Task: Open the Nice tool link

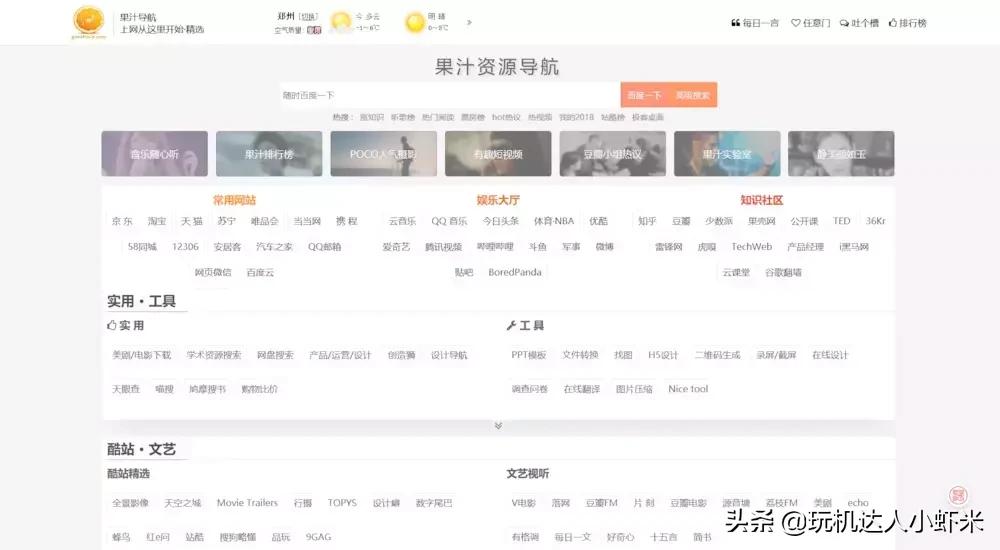Action: (688, 389)
